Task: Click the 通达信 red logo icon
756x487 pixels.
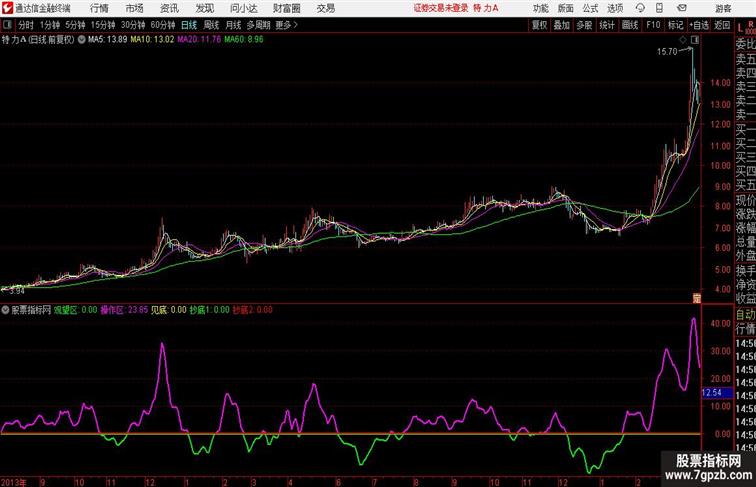Action: tap(7, 8)
